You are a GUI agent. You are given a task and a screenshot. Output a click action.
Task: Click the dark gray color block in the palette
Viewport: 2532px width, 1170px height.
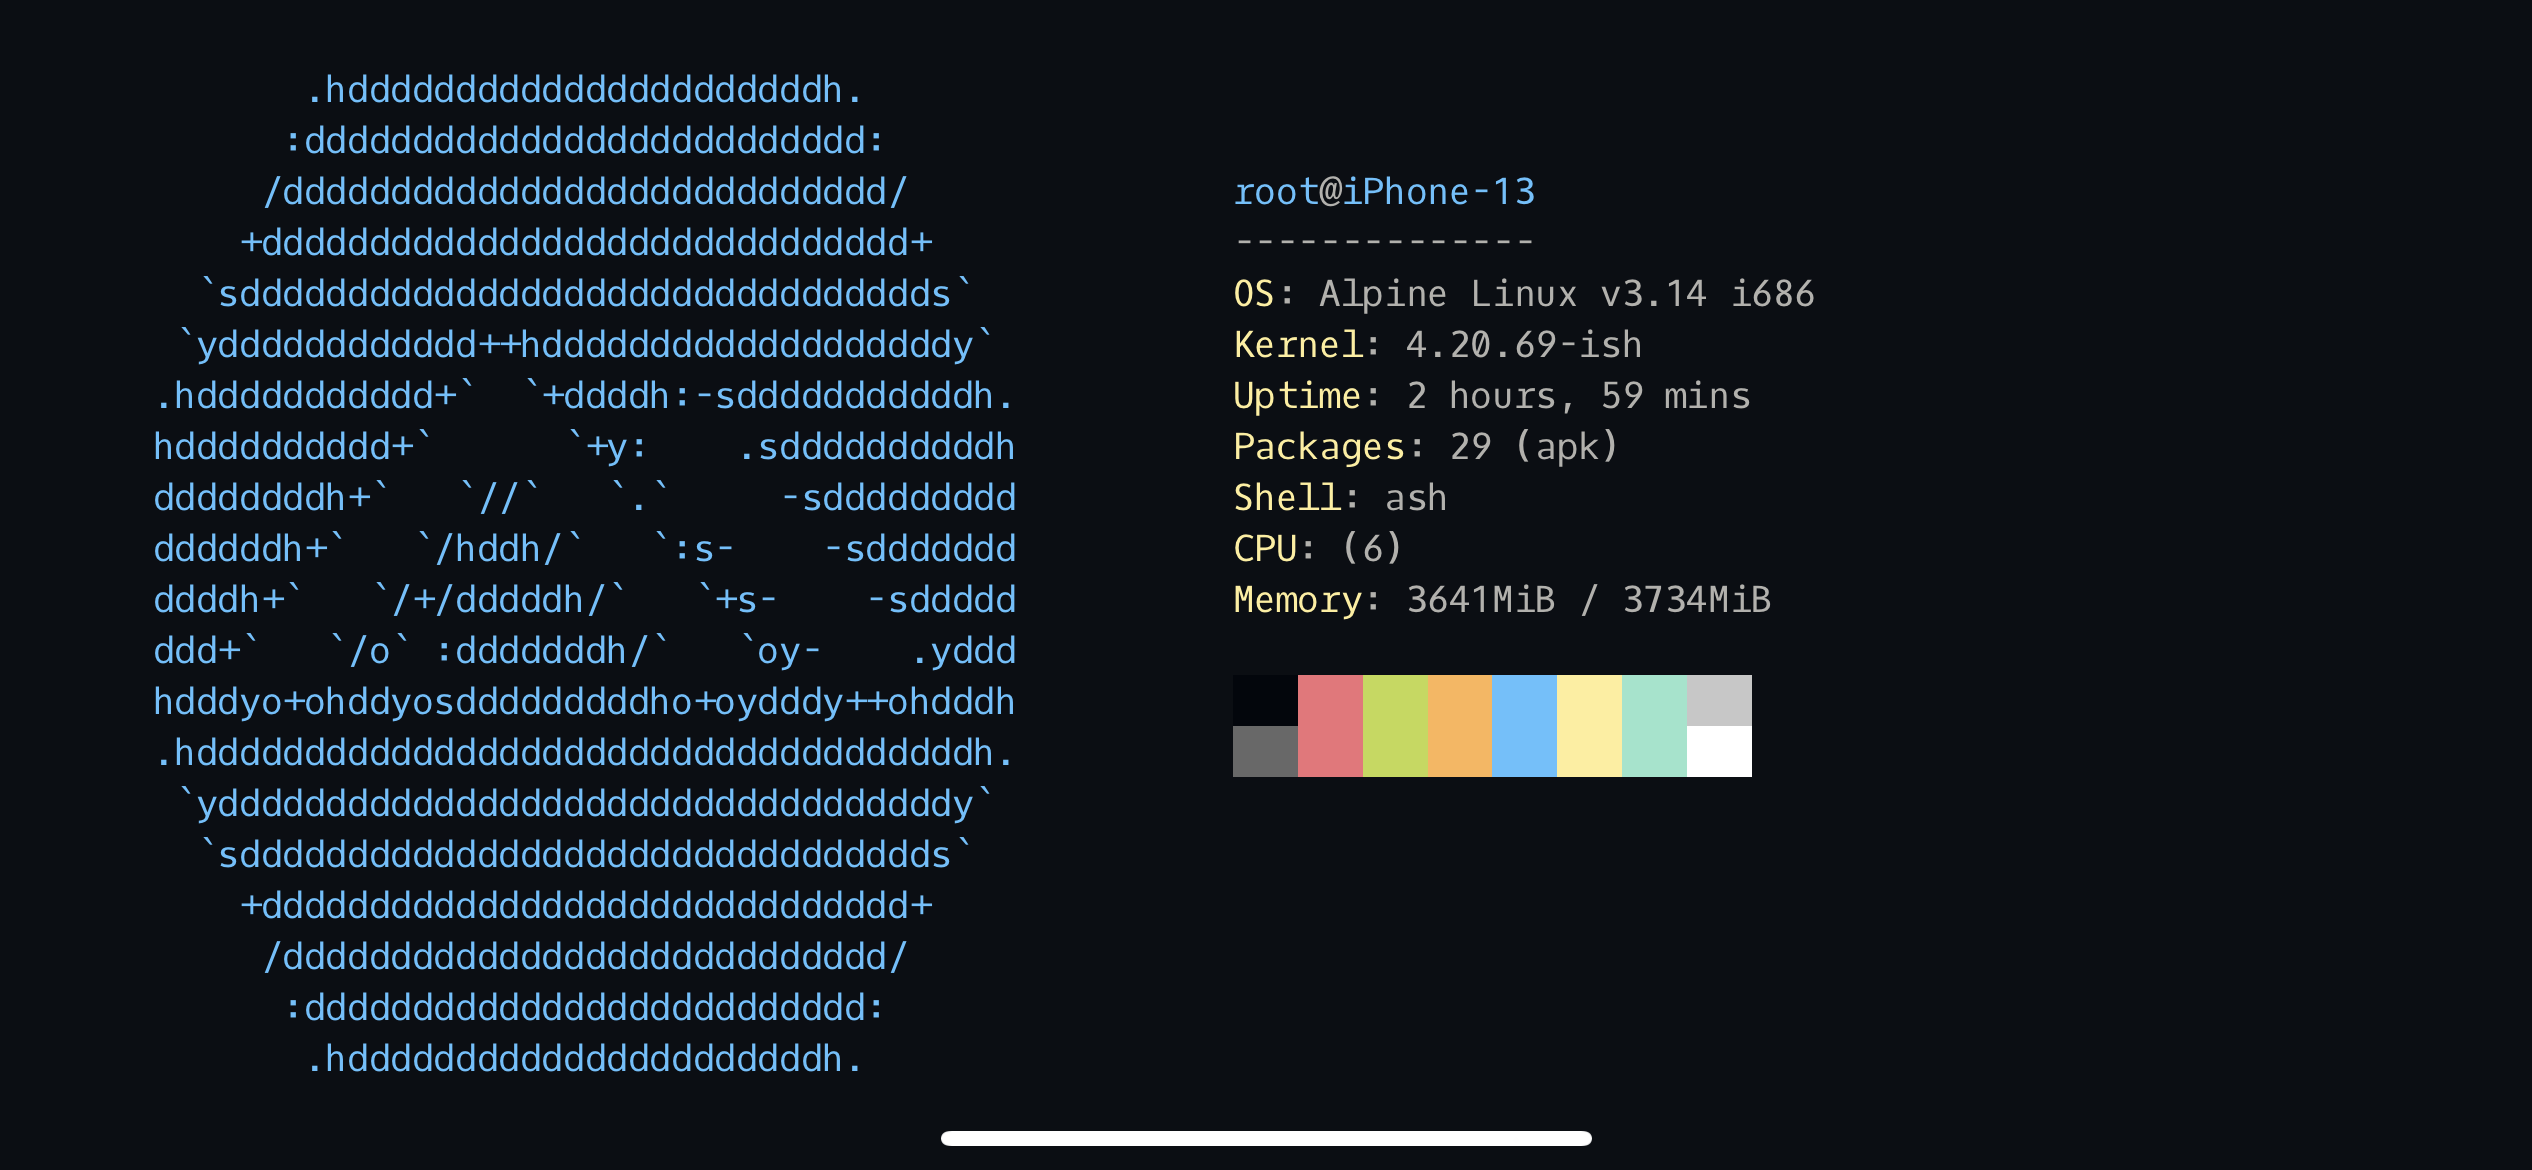(x=1265, y=751)
